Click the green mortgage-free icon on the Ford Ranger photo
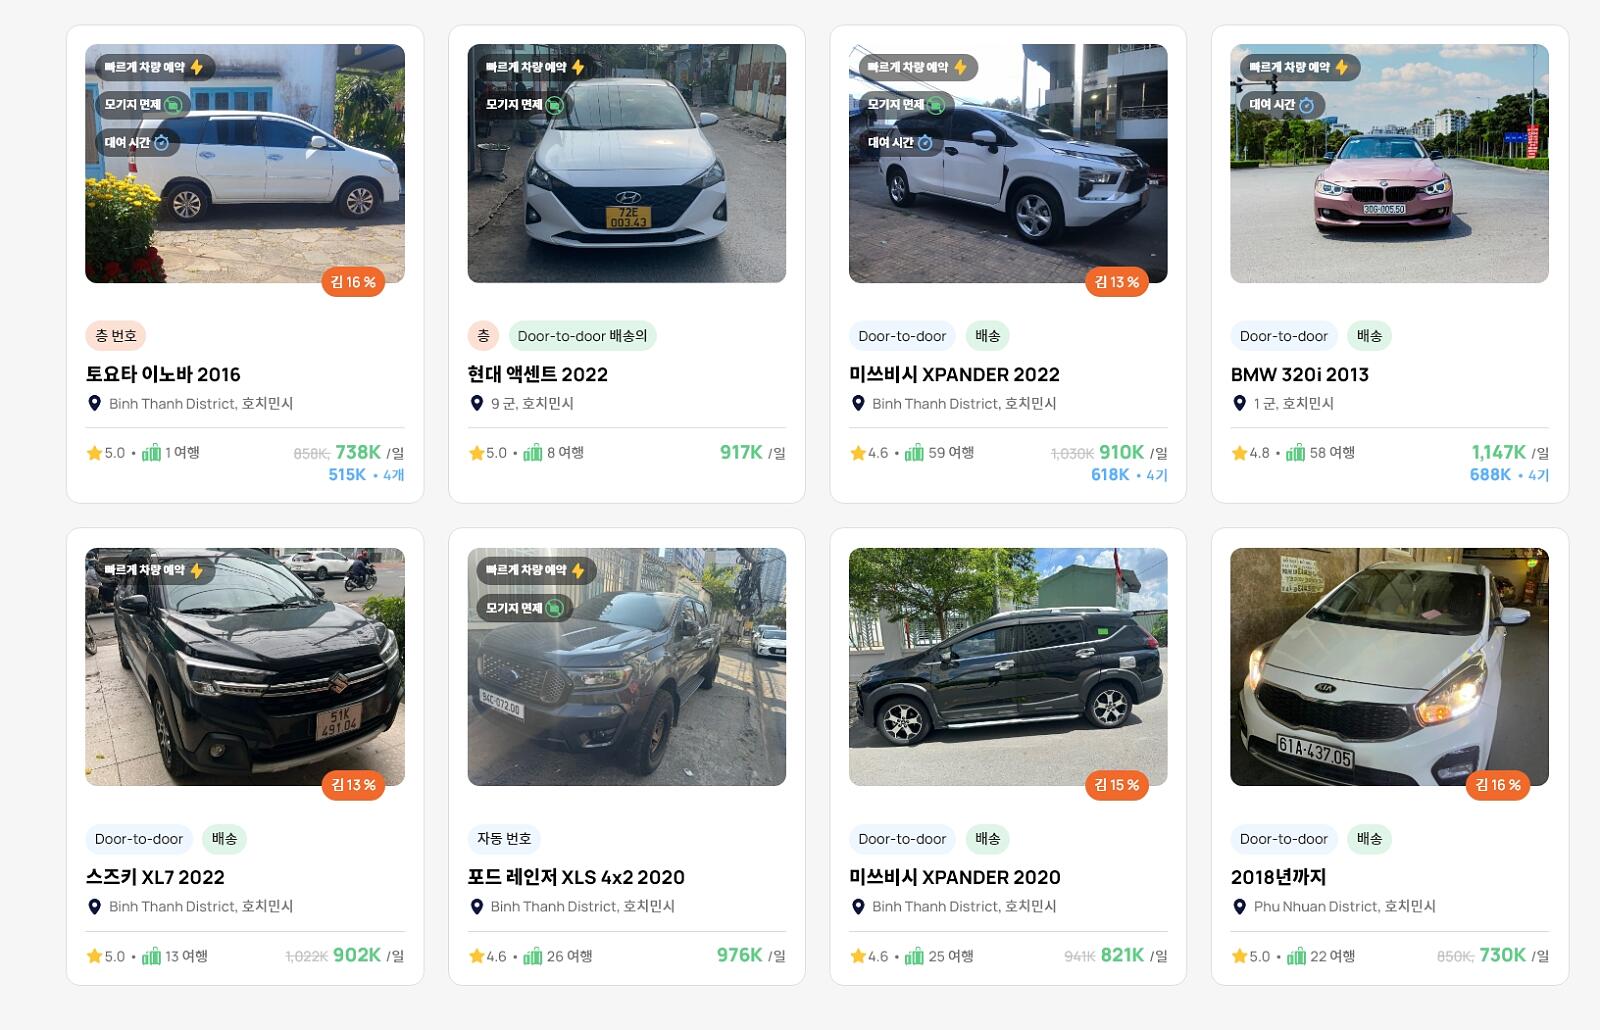1600x1030 pixels. 555,608
